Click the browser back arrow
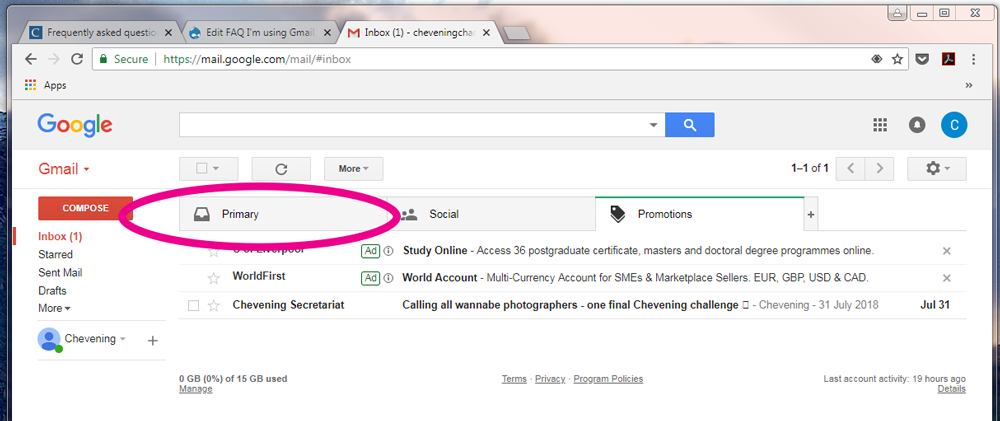This screenshot has height=421, width=1000. click(x=31, y=59)
